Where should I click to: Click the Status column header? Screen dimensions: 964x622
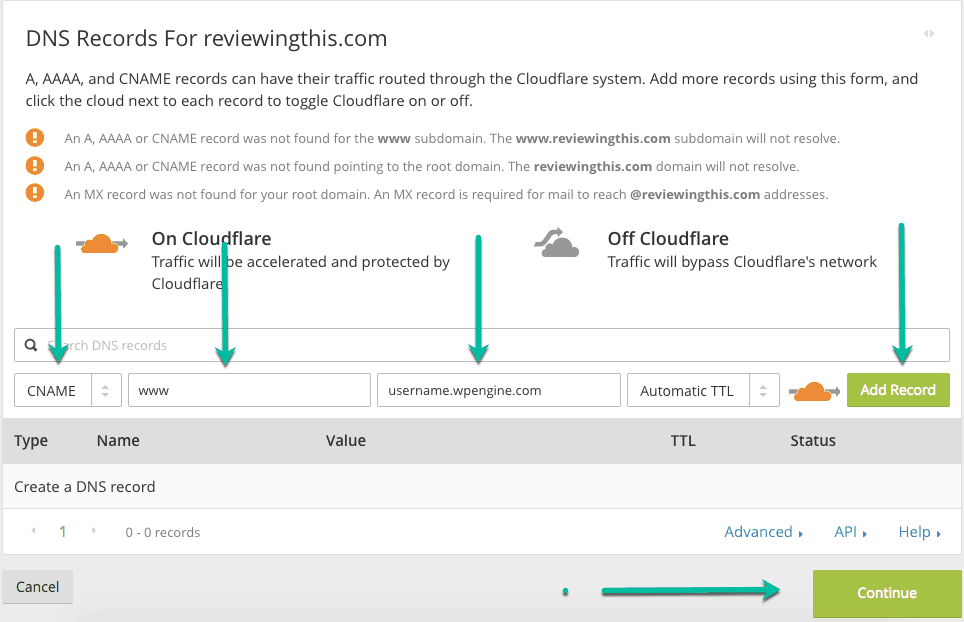pyautogui.click(x=813, y=441)
